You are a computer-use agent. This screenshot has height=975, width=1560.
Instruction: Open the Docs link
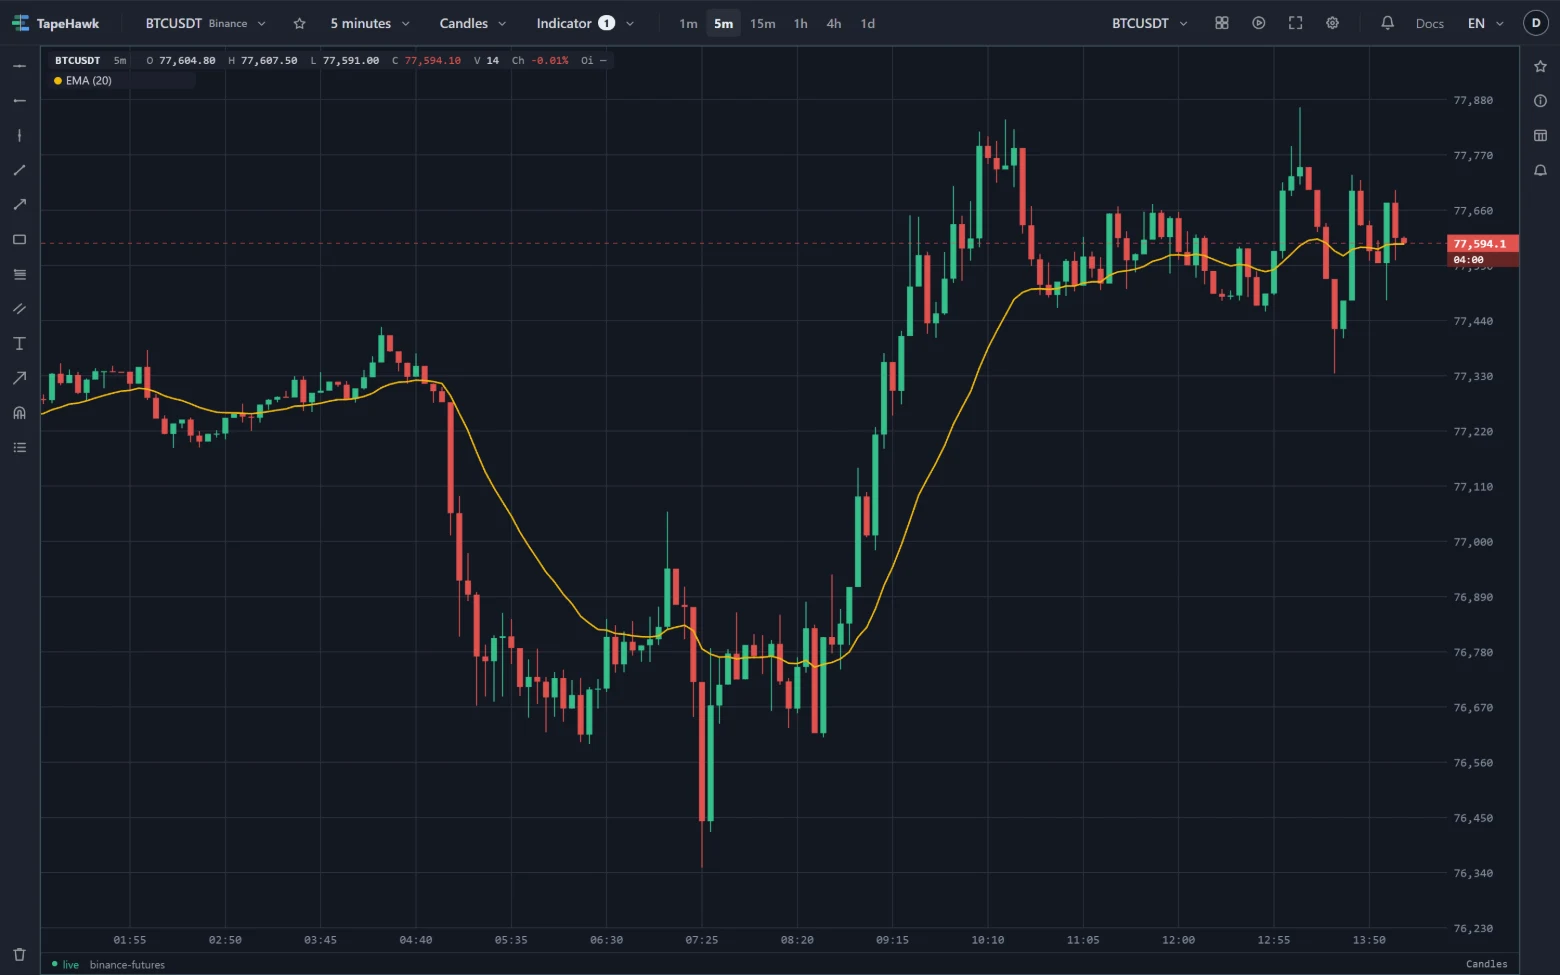tap(1429, 23)
